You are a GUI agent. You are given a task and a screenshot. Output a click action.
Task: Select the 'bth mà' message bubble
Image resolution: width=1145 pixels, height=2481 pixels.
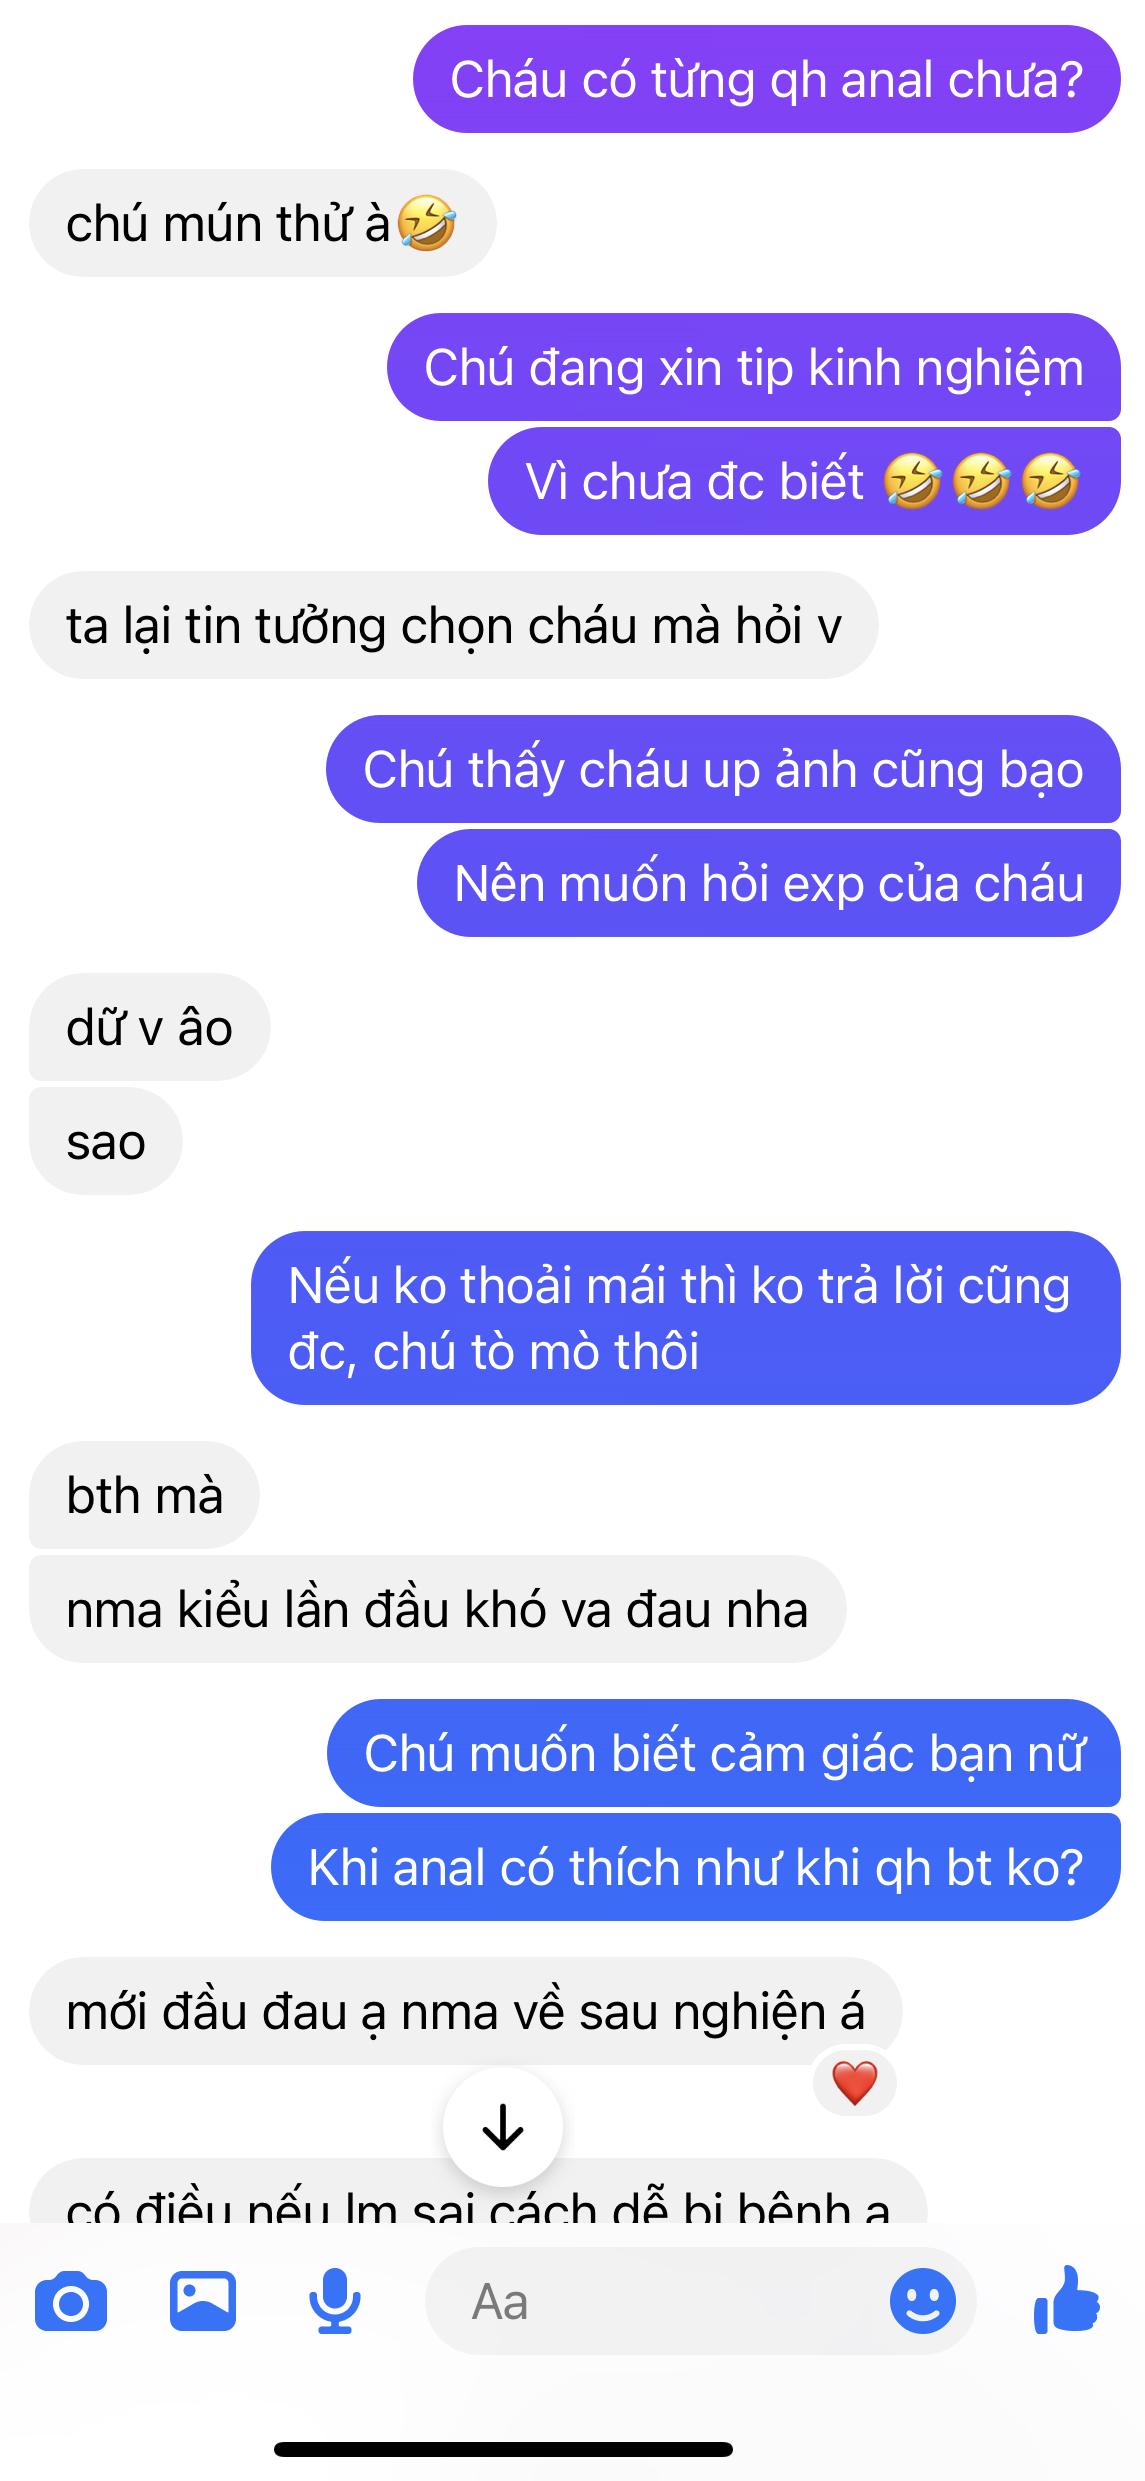point(145,1495)
